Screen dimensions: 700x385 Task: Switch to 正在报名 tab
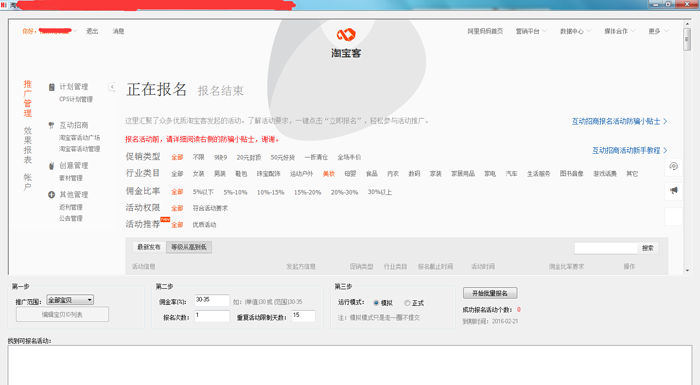point(156,89)
